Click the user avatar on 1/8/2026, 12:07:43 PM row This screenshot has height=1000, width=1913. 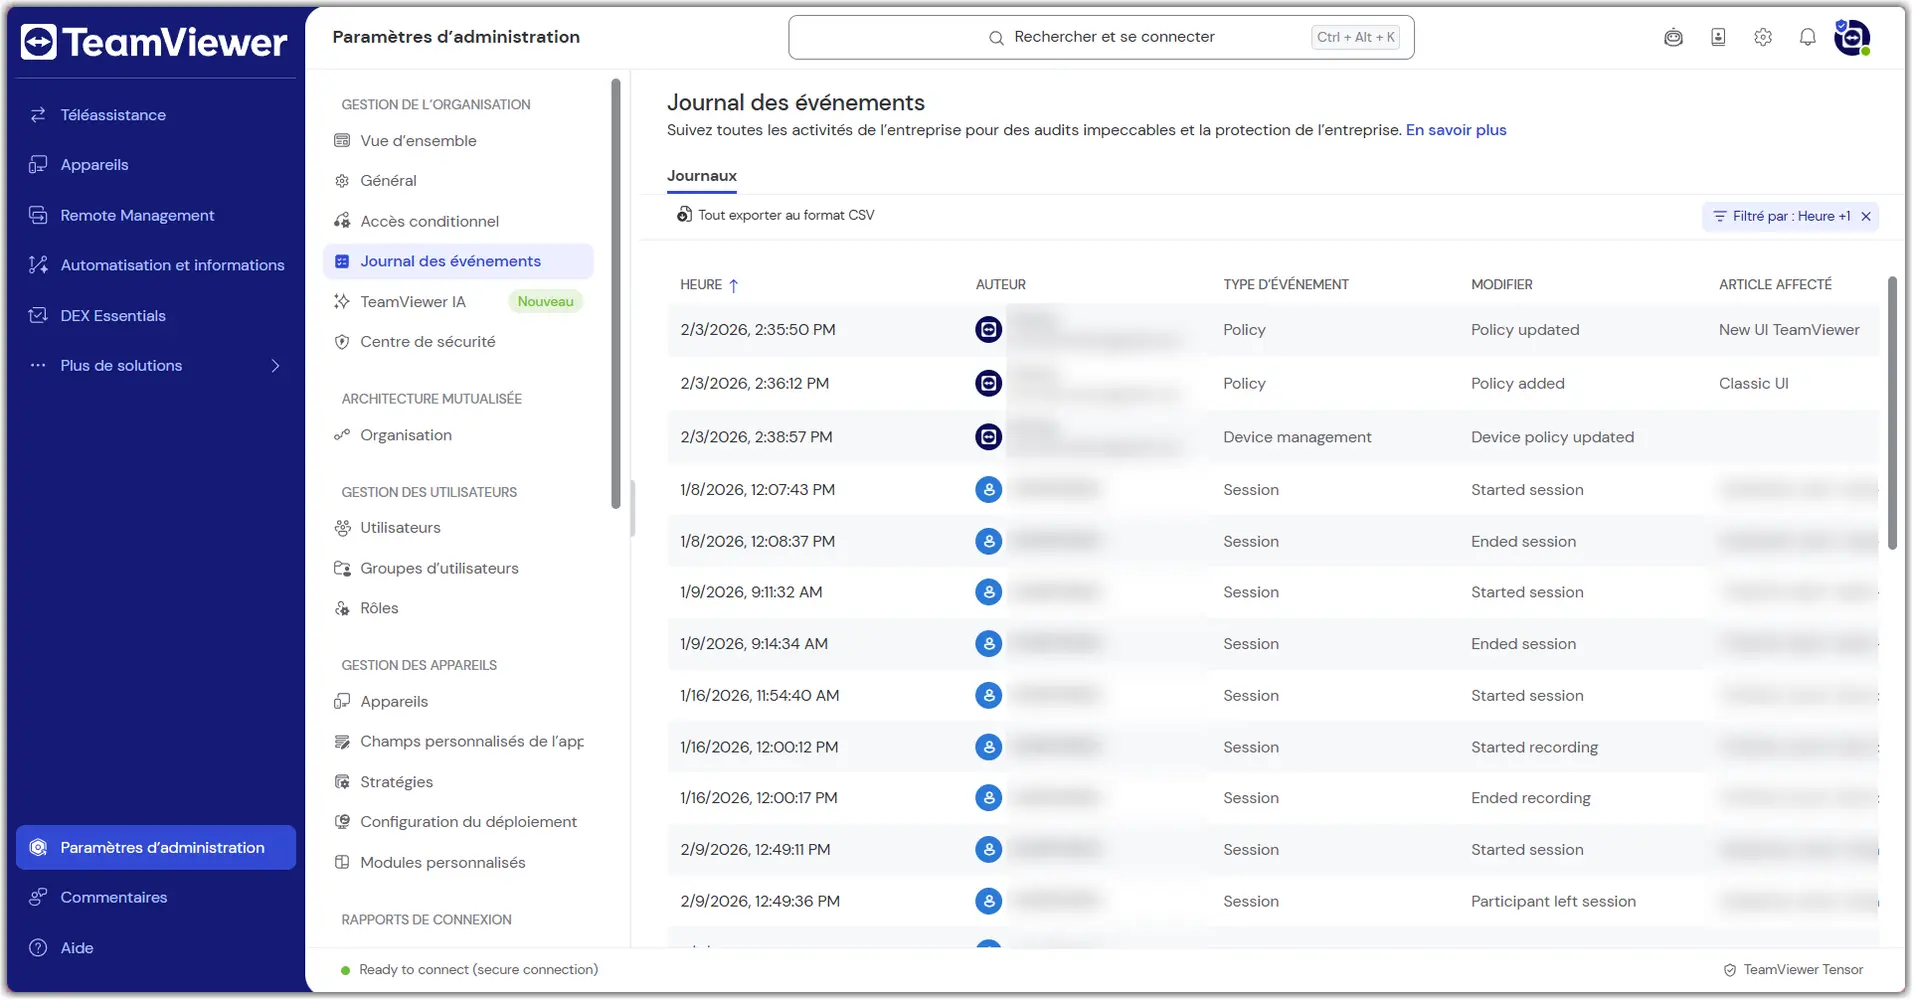pyautogui.click(x=989, y=489)
